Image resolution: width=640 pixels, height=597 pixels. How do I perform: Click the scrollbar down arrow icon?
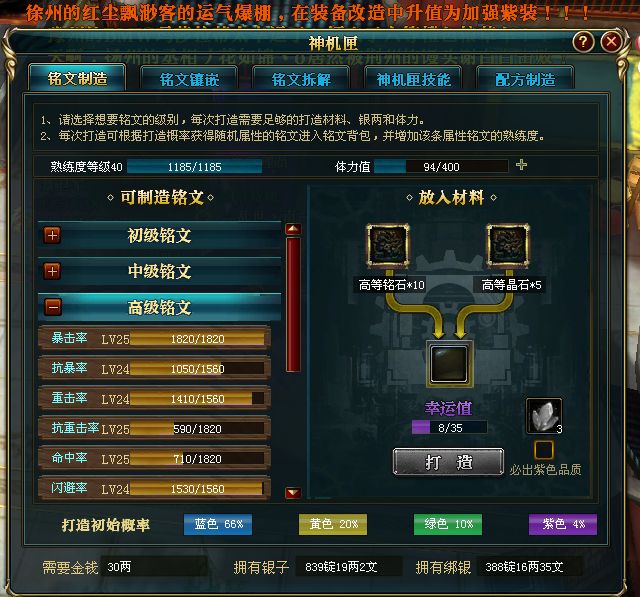click(293, 493)
